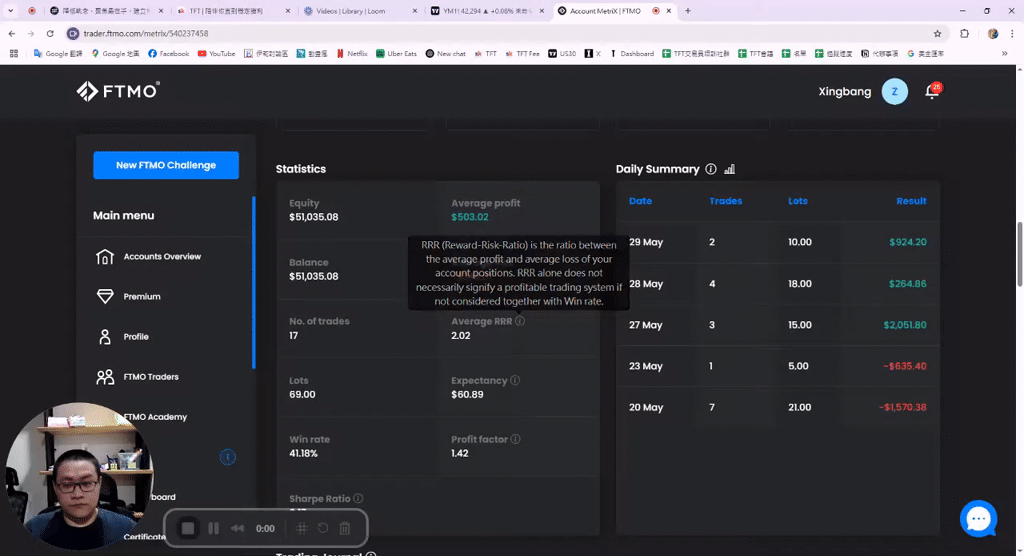Stop the Loom recording
Viewport: 1024px width, 556px height.
(x=188, y=528)
